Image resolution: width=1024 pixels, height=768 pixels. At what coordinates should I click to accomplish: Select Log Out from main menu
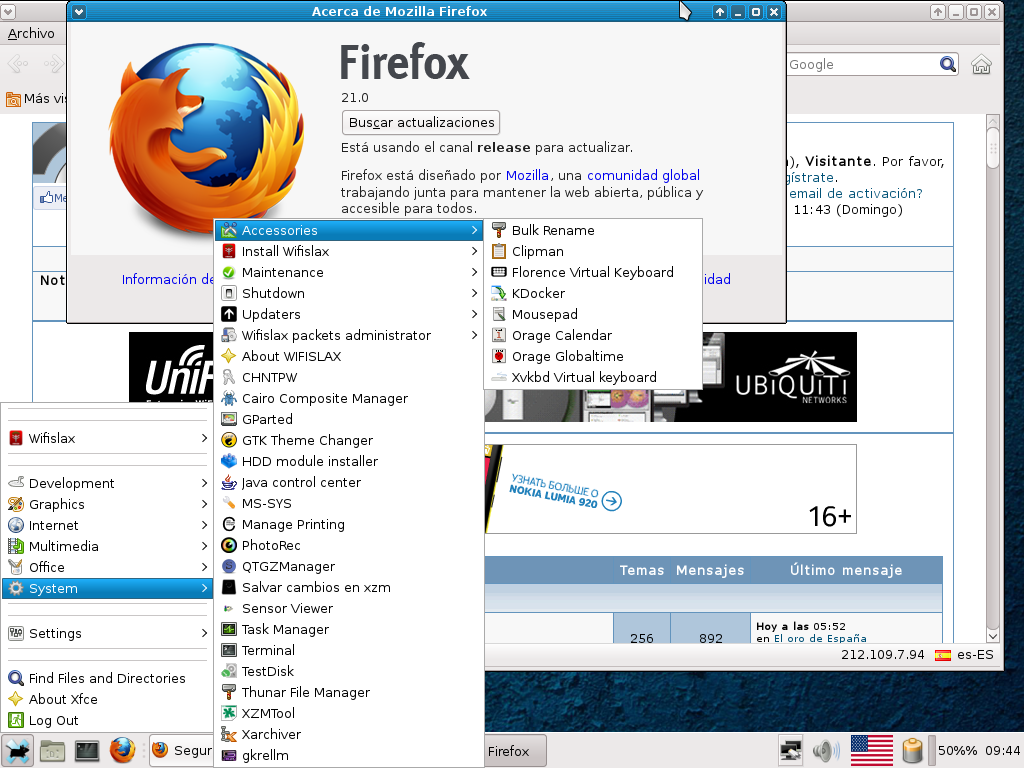coord(108,720)
